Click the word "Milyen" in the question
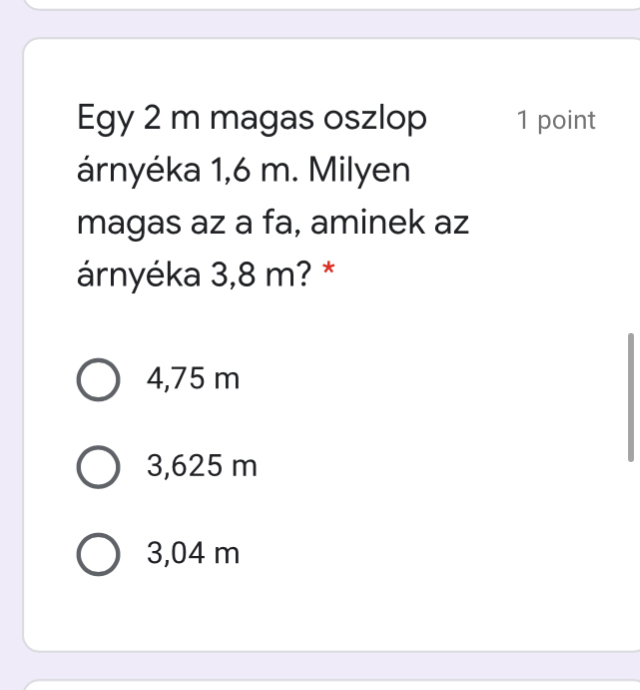 click(359, 171)
